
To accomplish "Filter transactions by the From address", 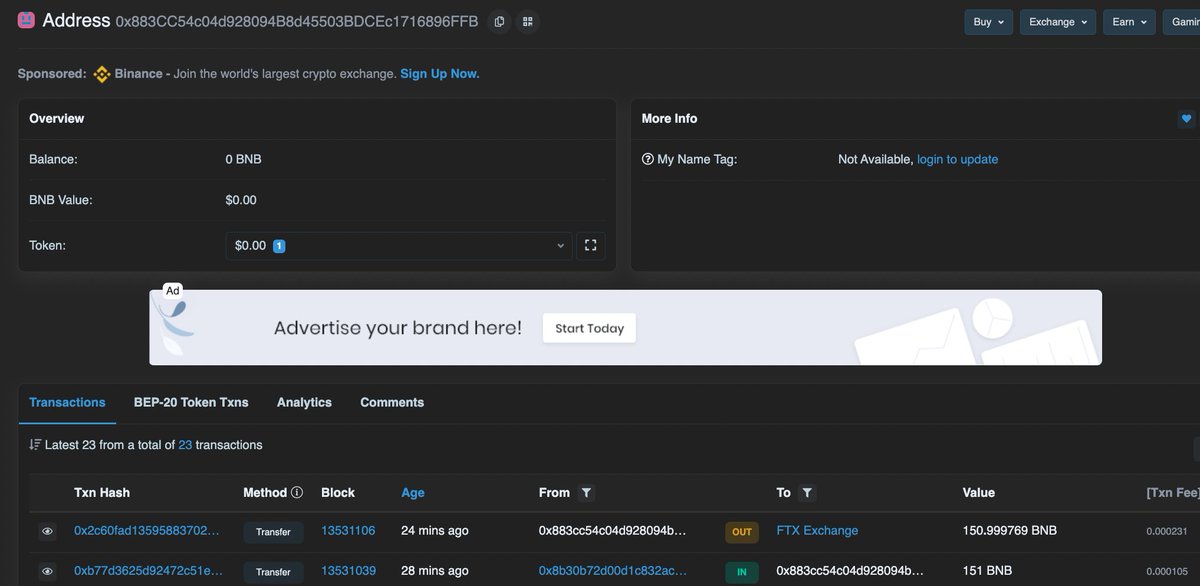I will click(586, 492).
